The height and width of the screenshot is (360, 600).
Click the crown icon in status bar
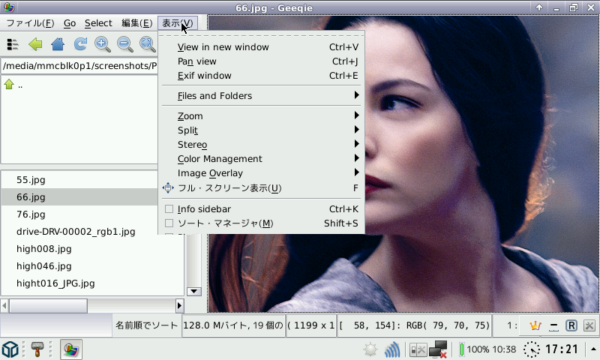coord(535,326)
